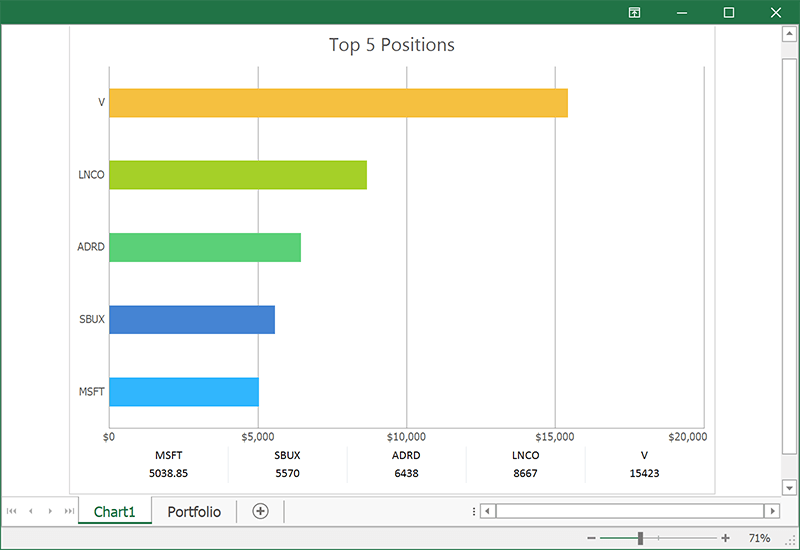Click the horizontal scrollbar left arrow
The width and height of the screenshot is (800, 550).
(x=488, y=511)
